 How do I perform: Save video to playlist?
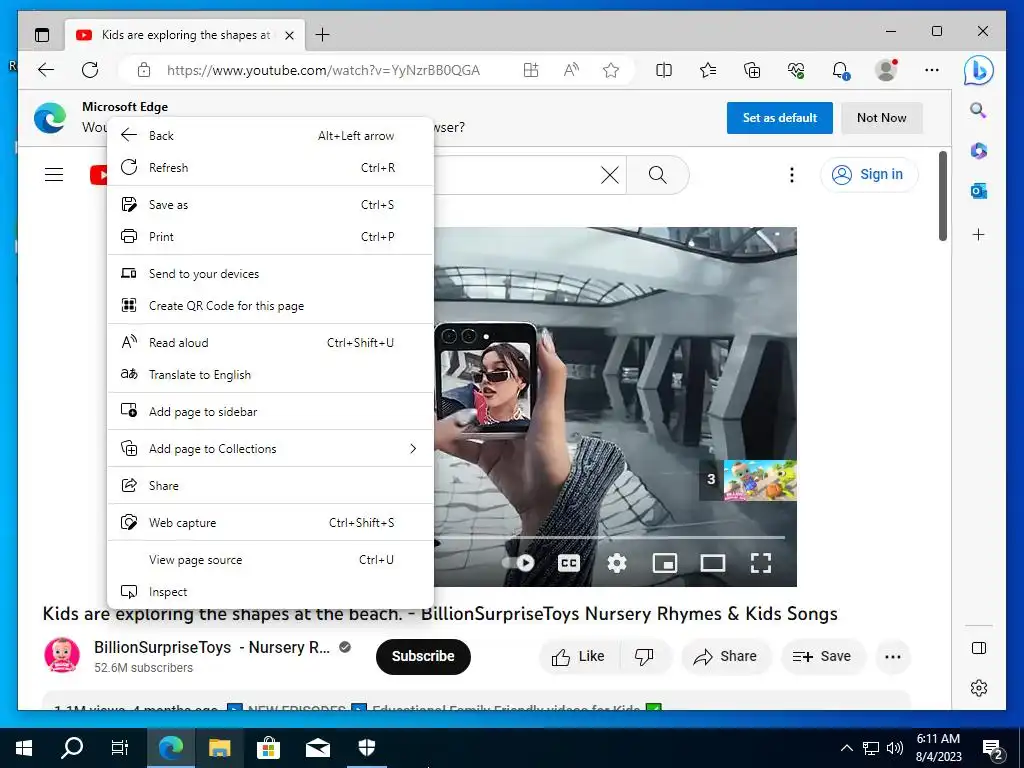(x=822, y=656)
